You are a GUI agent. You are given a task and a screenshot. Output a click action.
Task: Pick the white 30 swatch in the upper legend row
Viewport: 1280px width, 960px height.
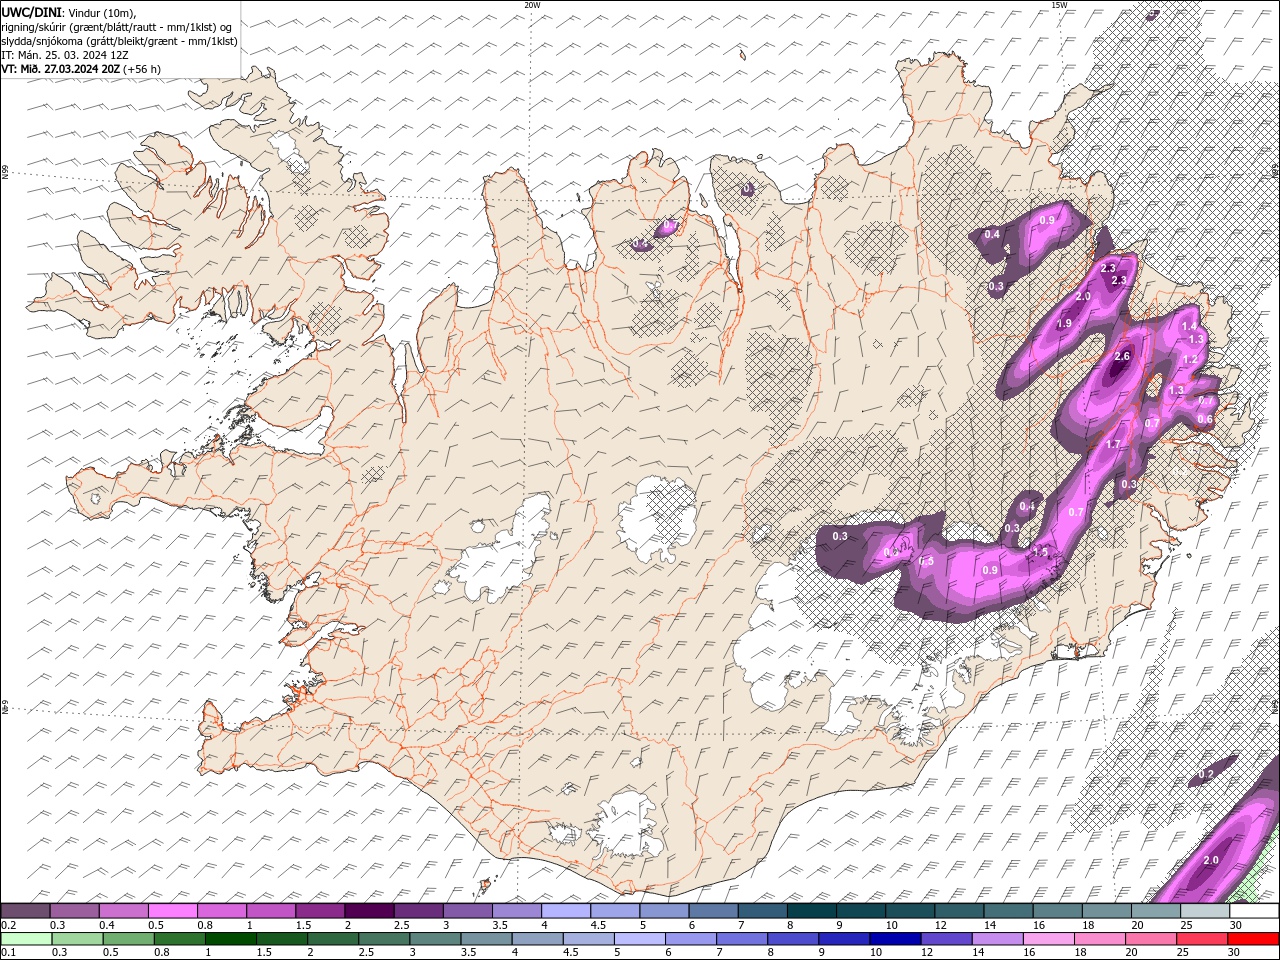click(x=1253, y=911)
